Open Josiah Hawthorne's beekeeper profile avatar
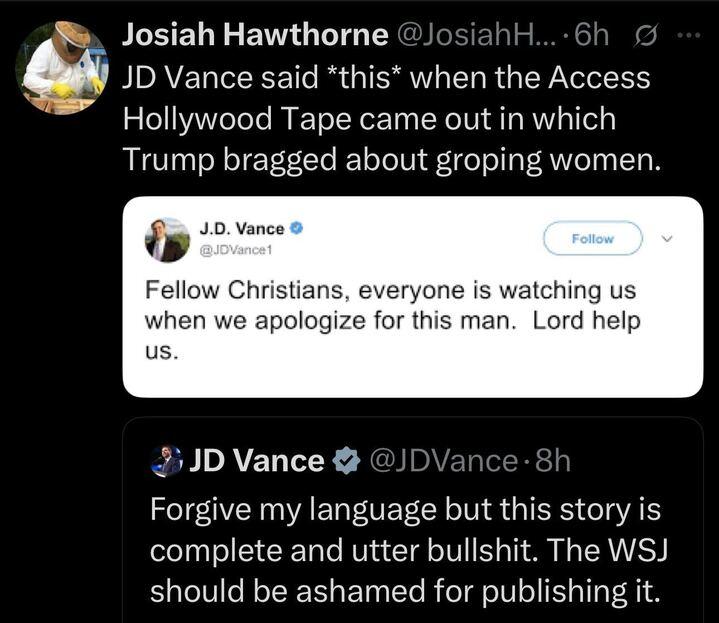 click(x=62, y=67)
